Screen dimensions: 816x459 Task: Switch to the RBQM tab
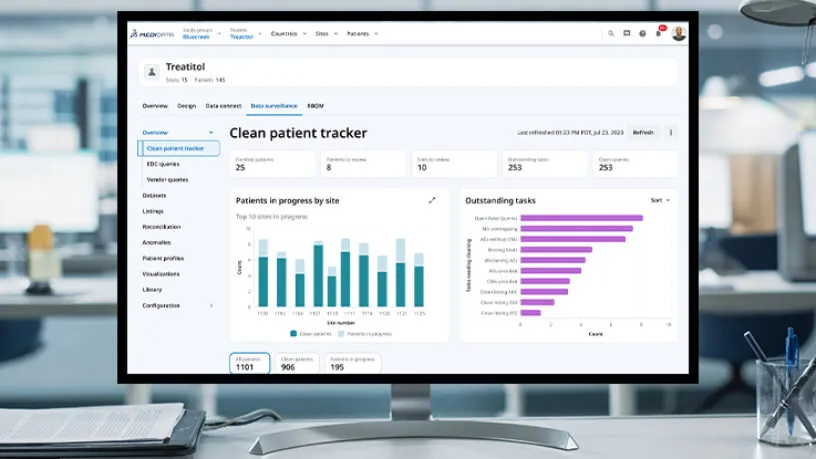[315, 106]
